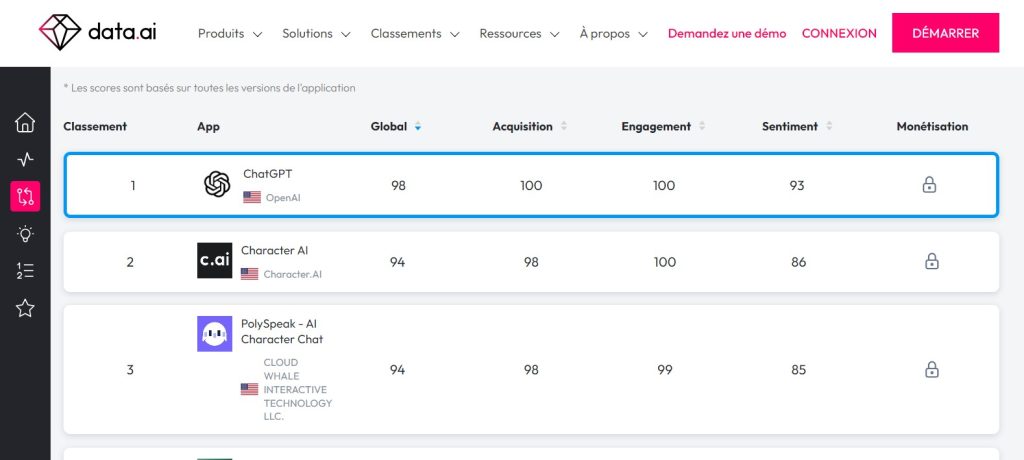Click the PolySpeak monetisation lock icon
The width and height of the screenshot is (1024, 460).
[932, 369]
